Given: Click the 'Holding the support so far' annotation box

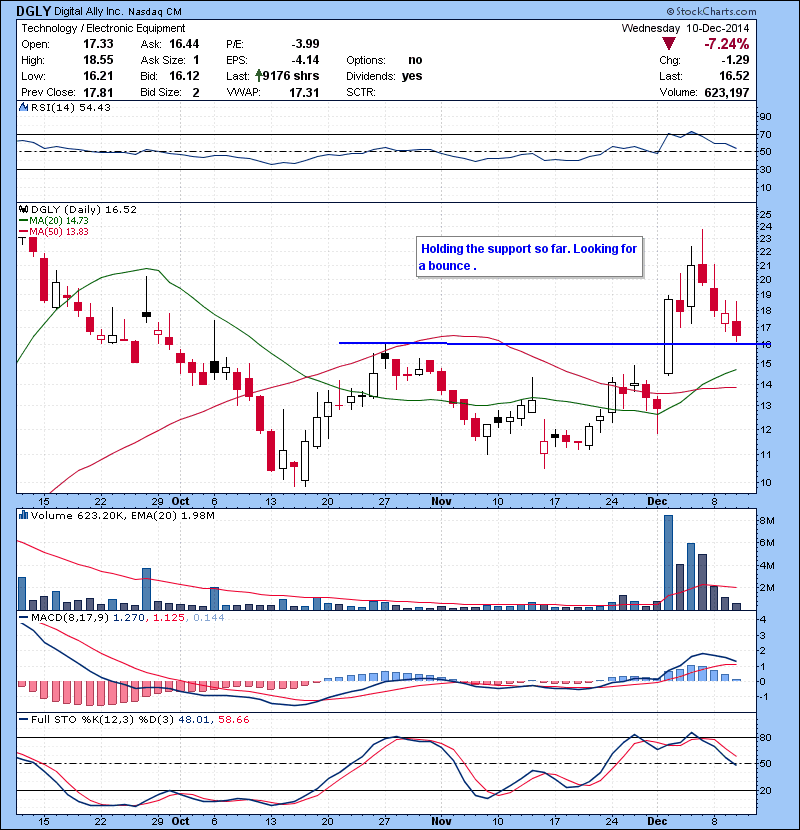Looking at the screenshot, I should click(529, 257).
